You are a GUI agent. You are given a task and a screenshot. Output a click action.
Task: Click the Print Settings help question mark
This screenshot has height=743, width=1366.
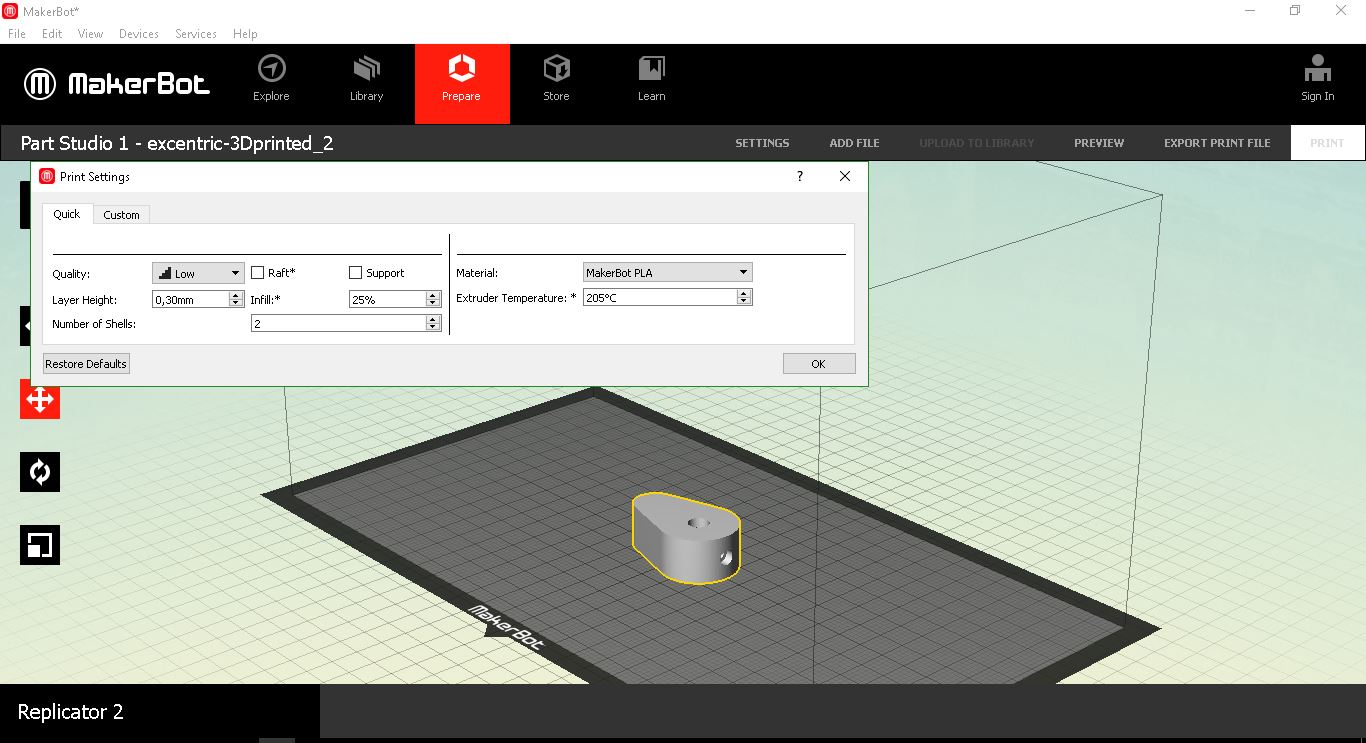click(799, 176)
